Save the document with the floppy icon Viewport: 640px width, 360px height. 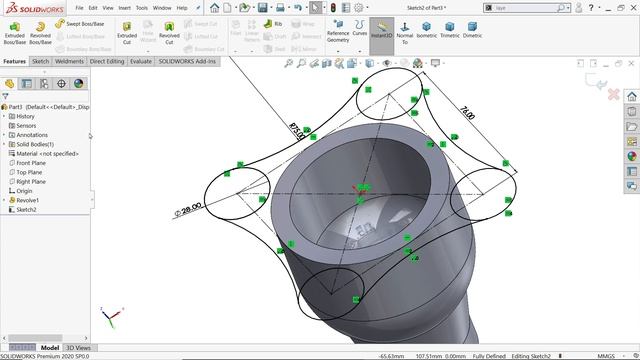262,7
